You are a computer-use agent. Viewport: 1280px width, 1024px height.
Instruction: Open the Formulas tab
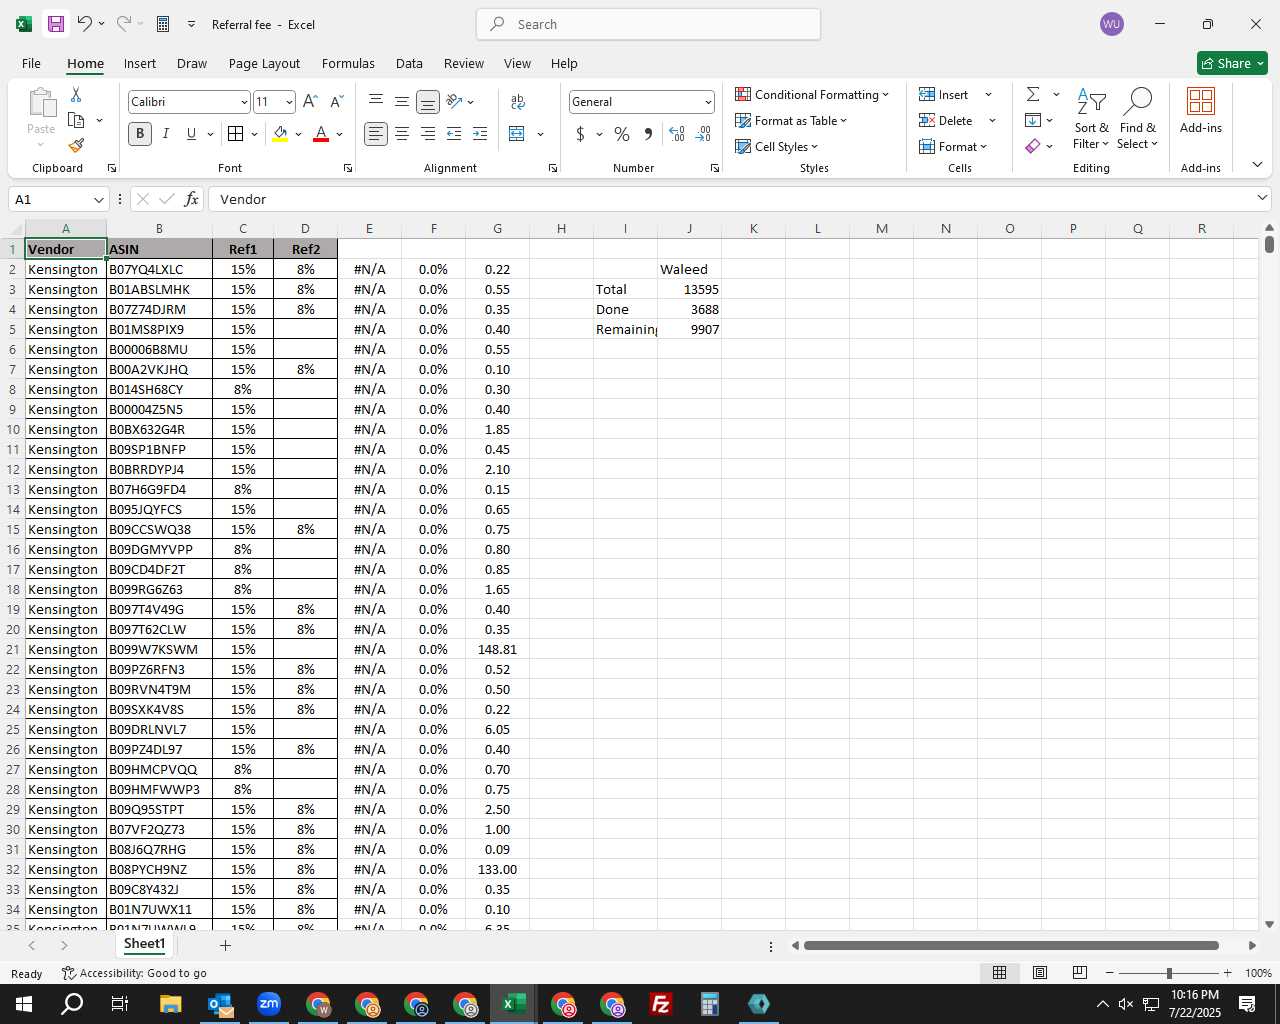coord(348,63)
